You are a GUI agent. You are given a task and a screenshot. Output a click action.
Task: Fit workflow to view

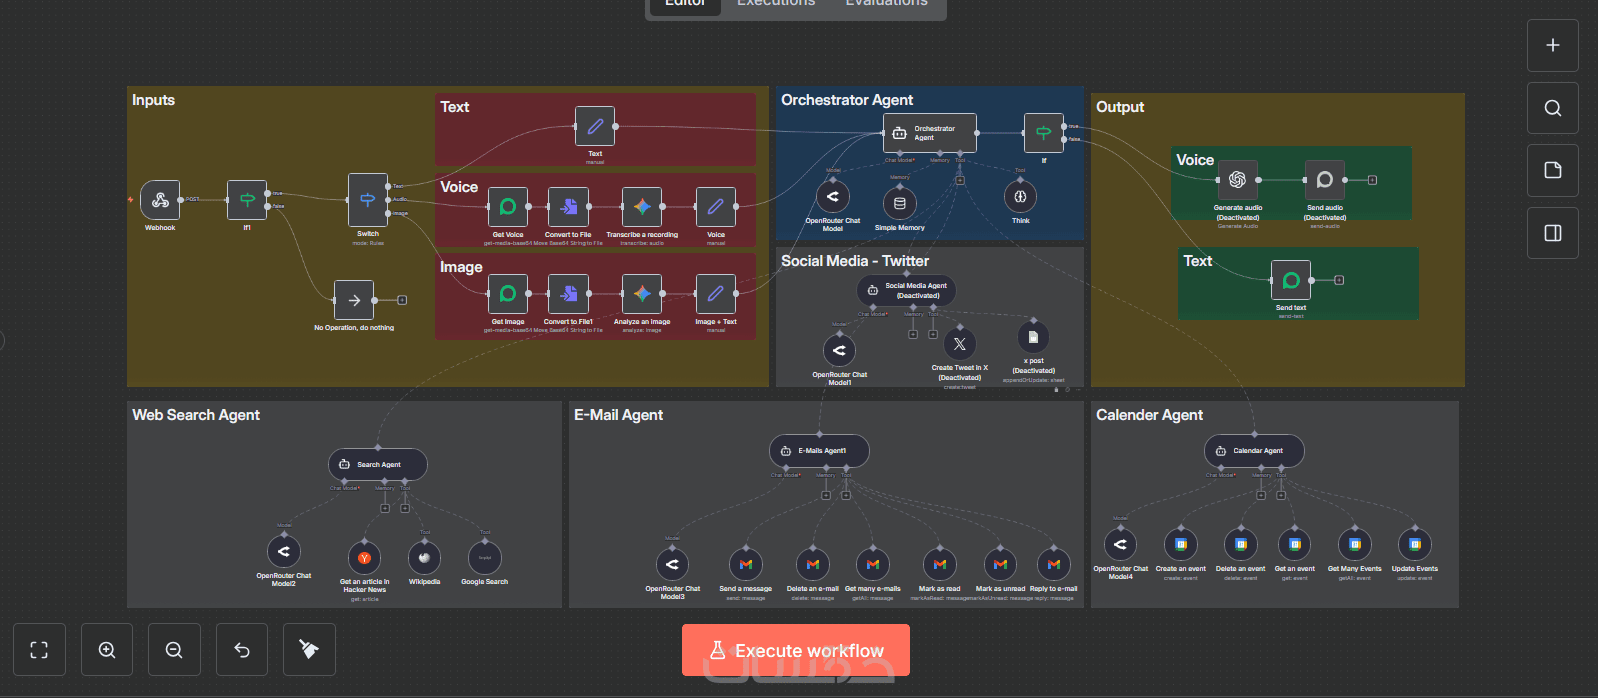point(39,650)
